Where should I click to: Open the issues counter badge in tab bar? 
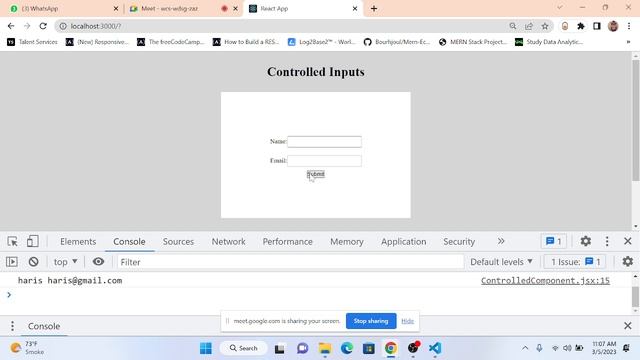[554, 241]
